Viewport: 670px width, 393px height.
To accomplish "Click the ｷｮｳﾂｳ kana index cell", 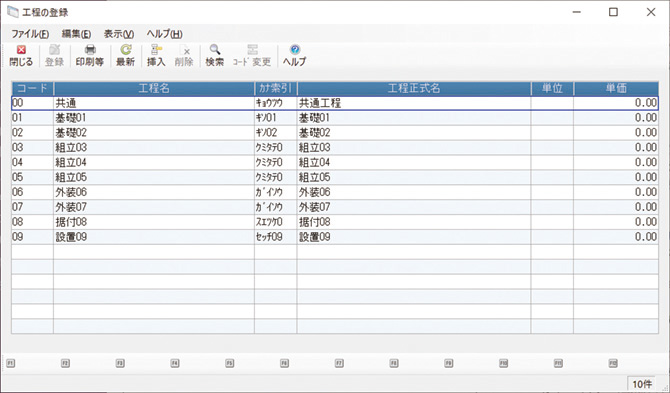I will tap(276, 103).
